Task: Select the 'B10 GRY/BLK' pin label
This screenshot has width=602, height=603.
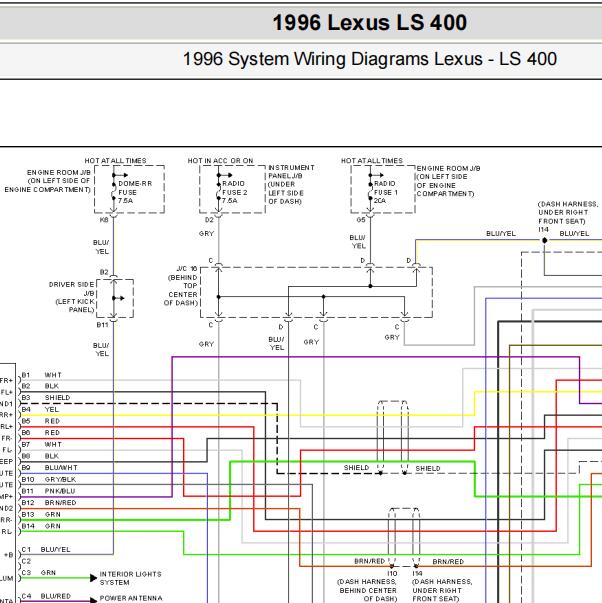Action: tap(48, 479)
